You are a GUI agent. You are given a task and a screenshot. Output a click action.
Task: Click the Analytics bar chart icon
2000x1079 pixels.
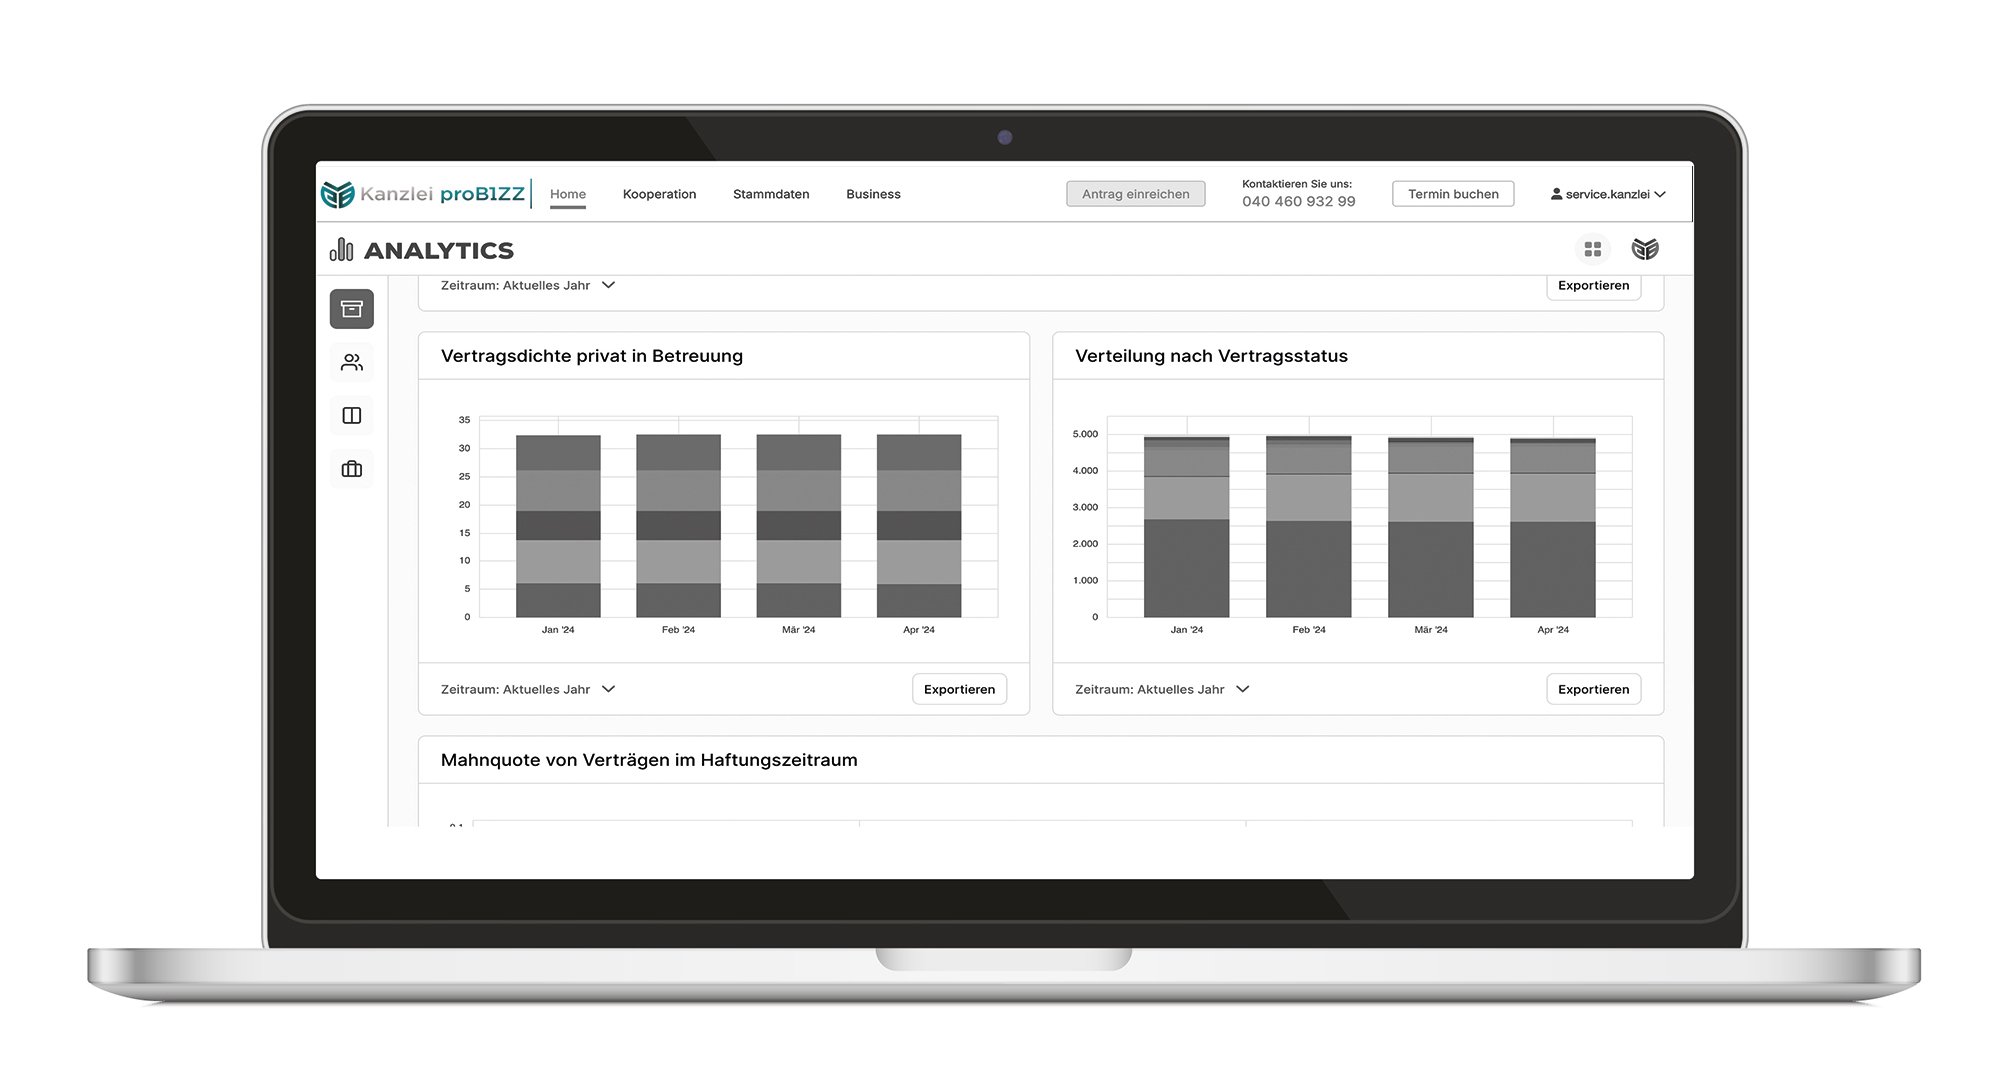coord(342,249)
